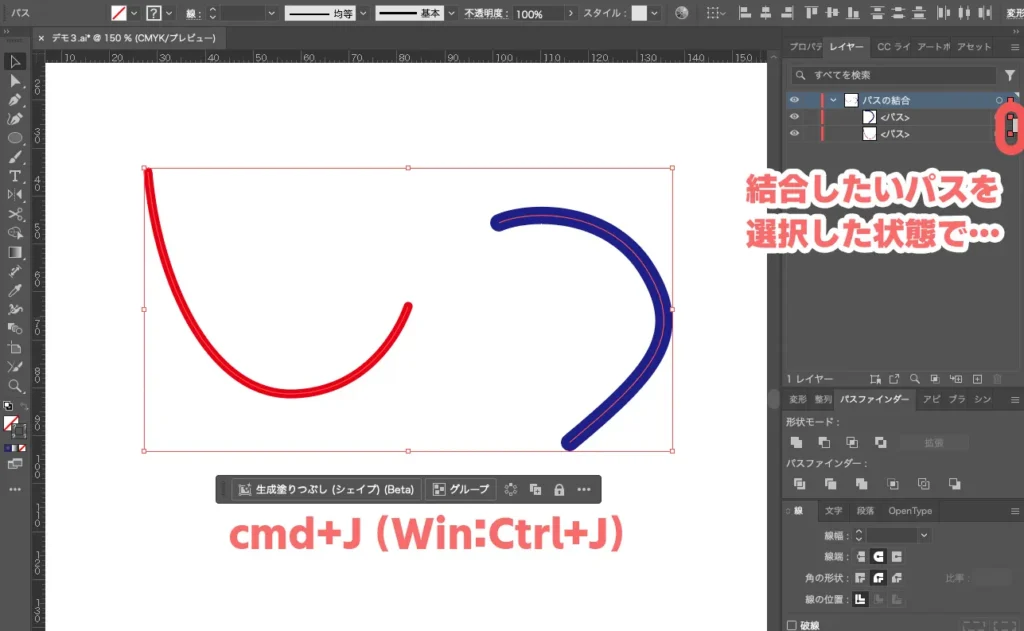The height and width of the screenshot is (631, 1024).
Task: Collapse the パスの結合 layer tree
Action: click(833, 100)
